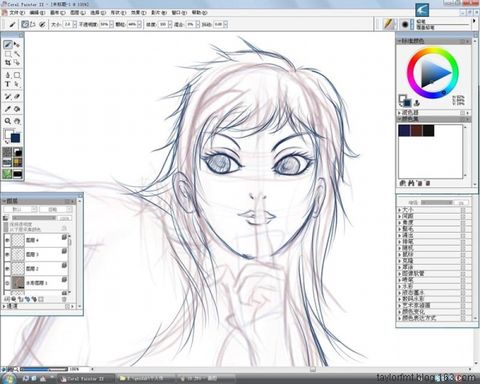Viewport: 480px width, 384px height.
Task: Select the Layer Adjuster tool
Action: click(17, 45)
